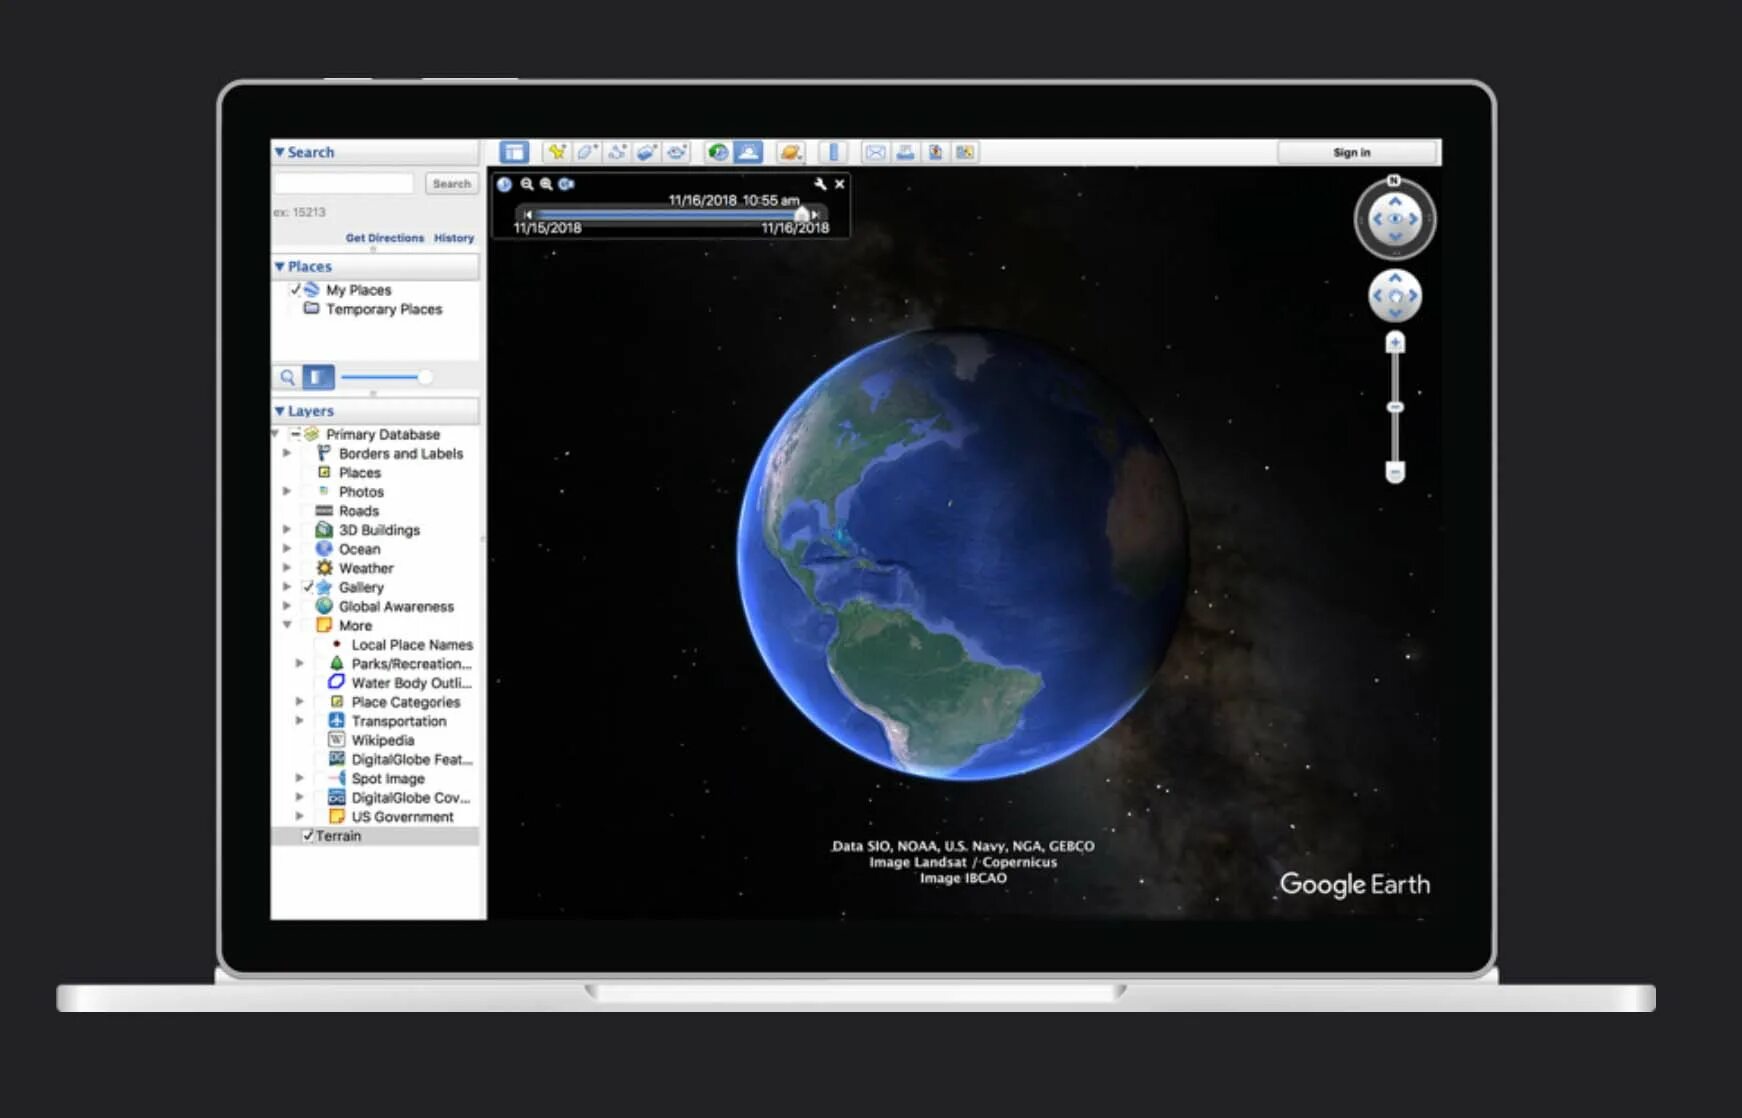Click the search input field
The image size is (1742, 1118).
pyautogui.click(x=343, y=184)
